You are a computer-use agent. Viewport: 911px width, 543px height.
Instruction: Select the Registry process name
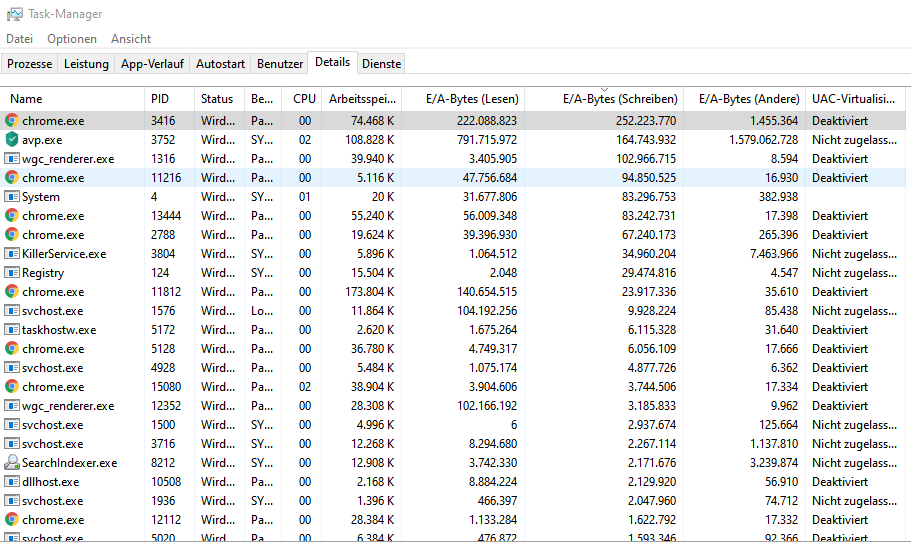coord(43,273)
